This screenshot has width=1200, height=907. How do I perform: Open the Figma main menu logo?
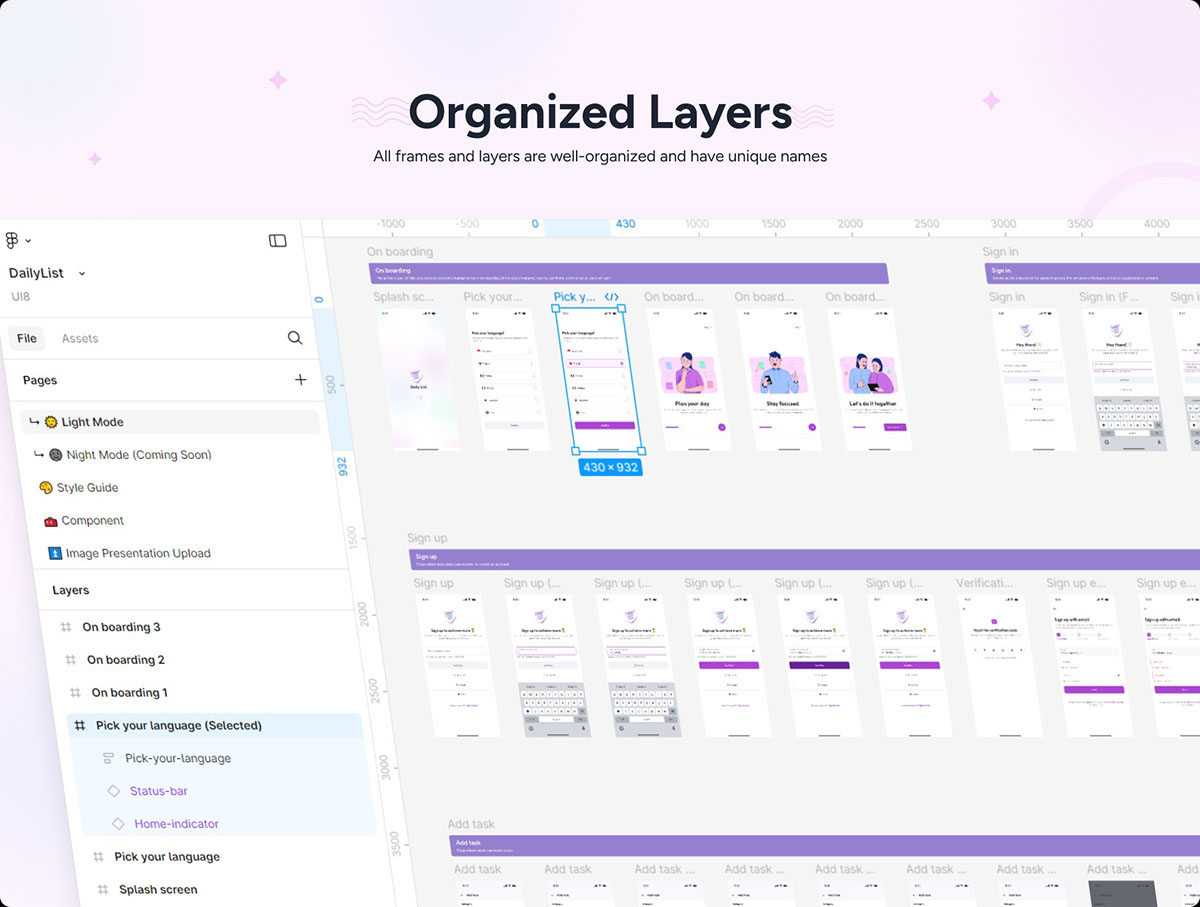[x=12, y=241]
